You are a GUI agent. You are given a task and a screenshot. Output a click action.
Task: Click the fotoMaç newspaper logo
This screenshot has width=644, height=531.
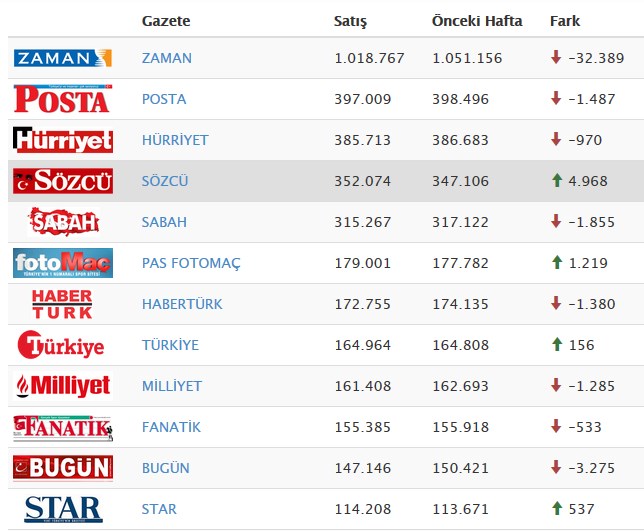(x=62, y=263)
